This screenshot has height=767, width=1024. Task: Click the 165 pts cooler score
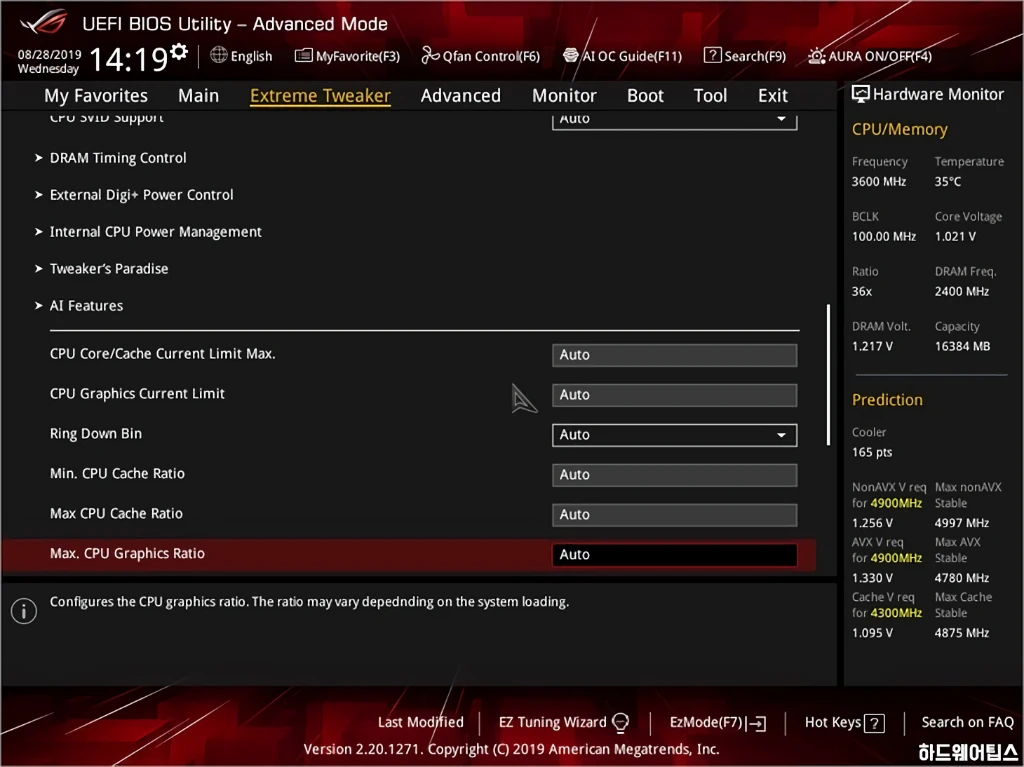[x=872, y=452]
